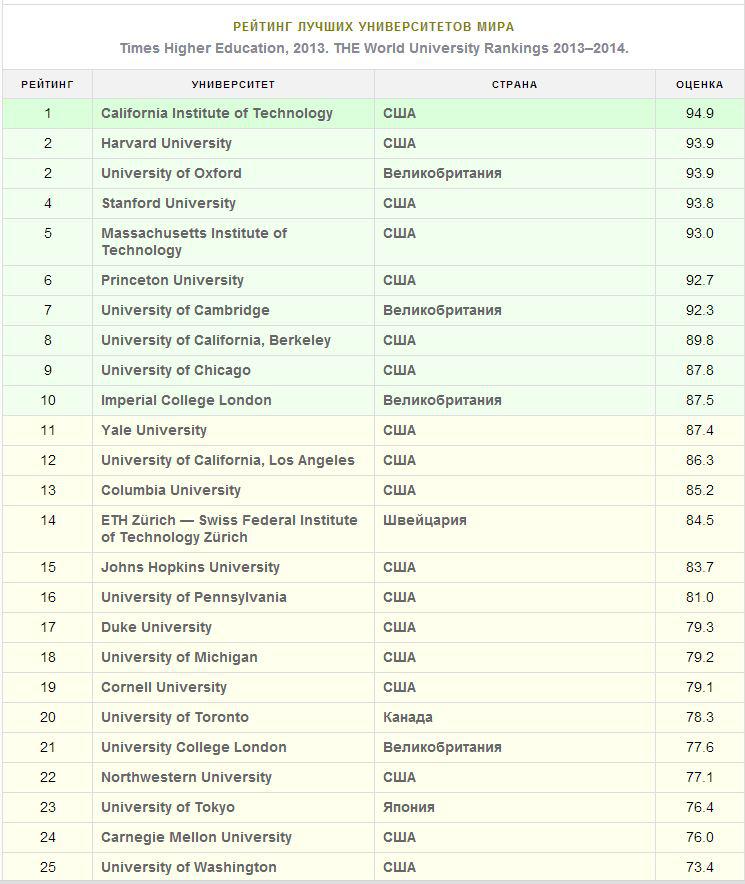Click the РЕЙТИНГ column header
745x884 pixels.
47,85
